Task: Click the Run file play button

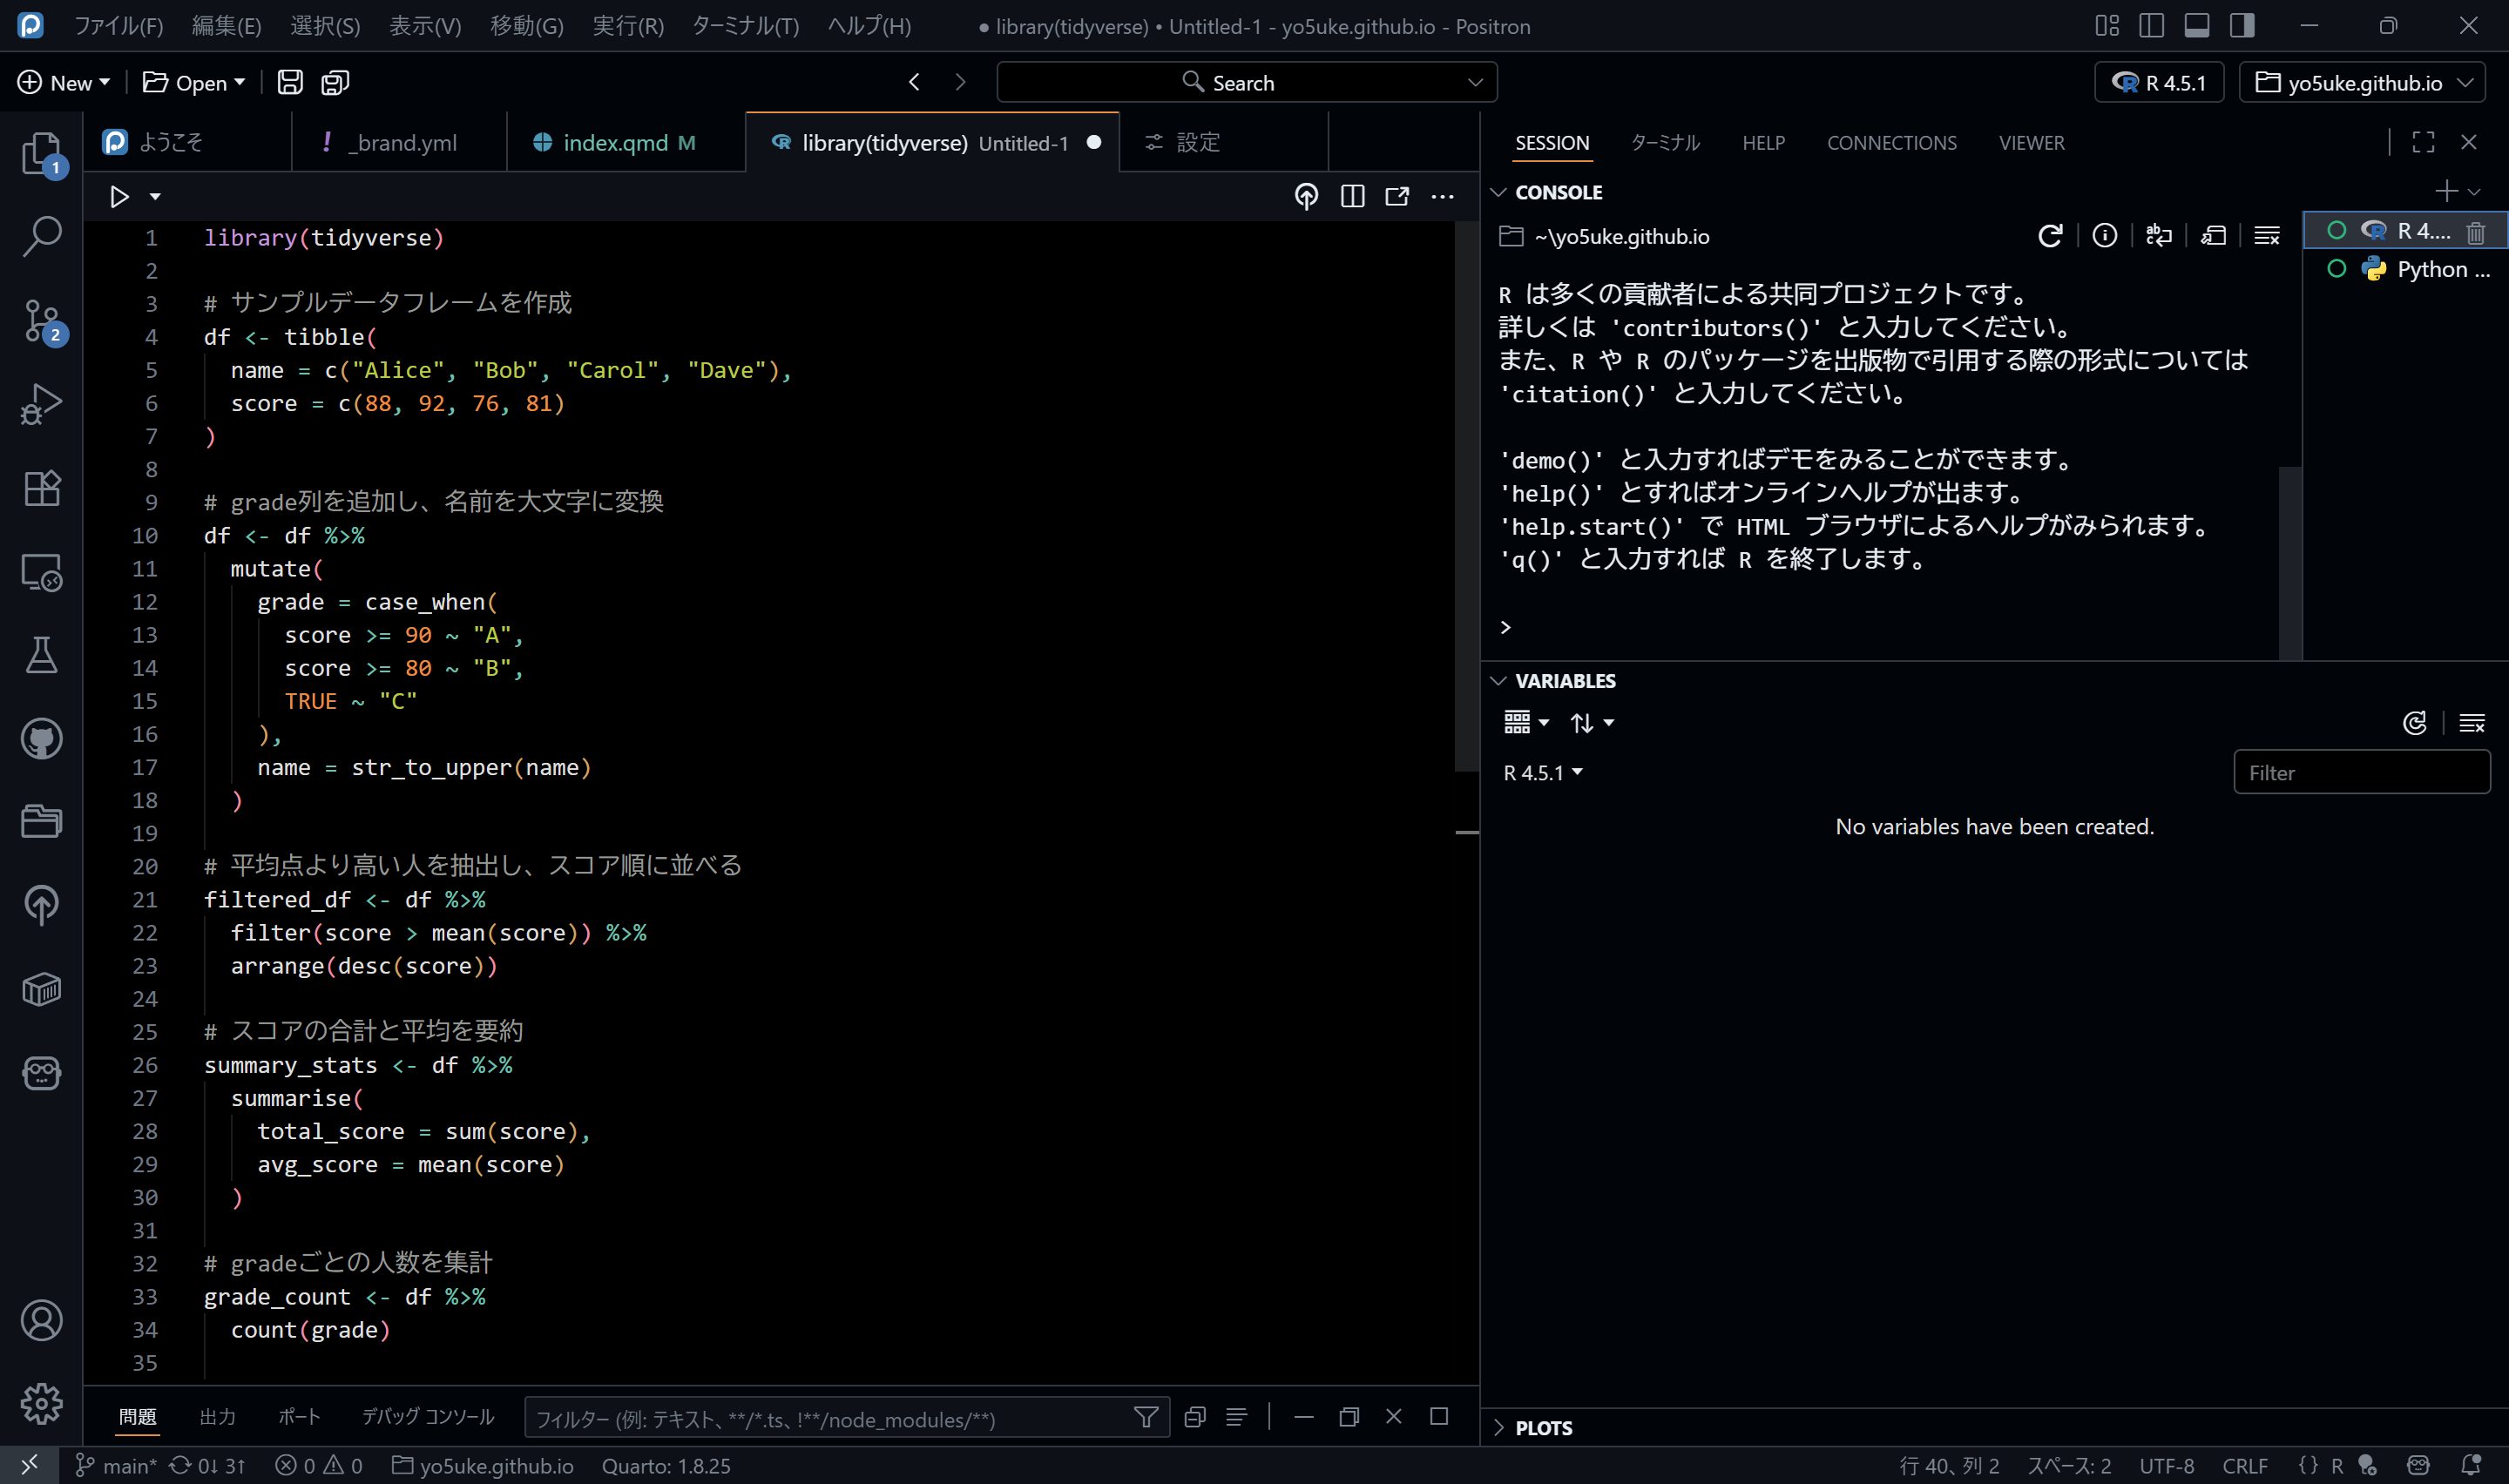Action: click(119, 197)
